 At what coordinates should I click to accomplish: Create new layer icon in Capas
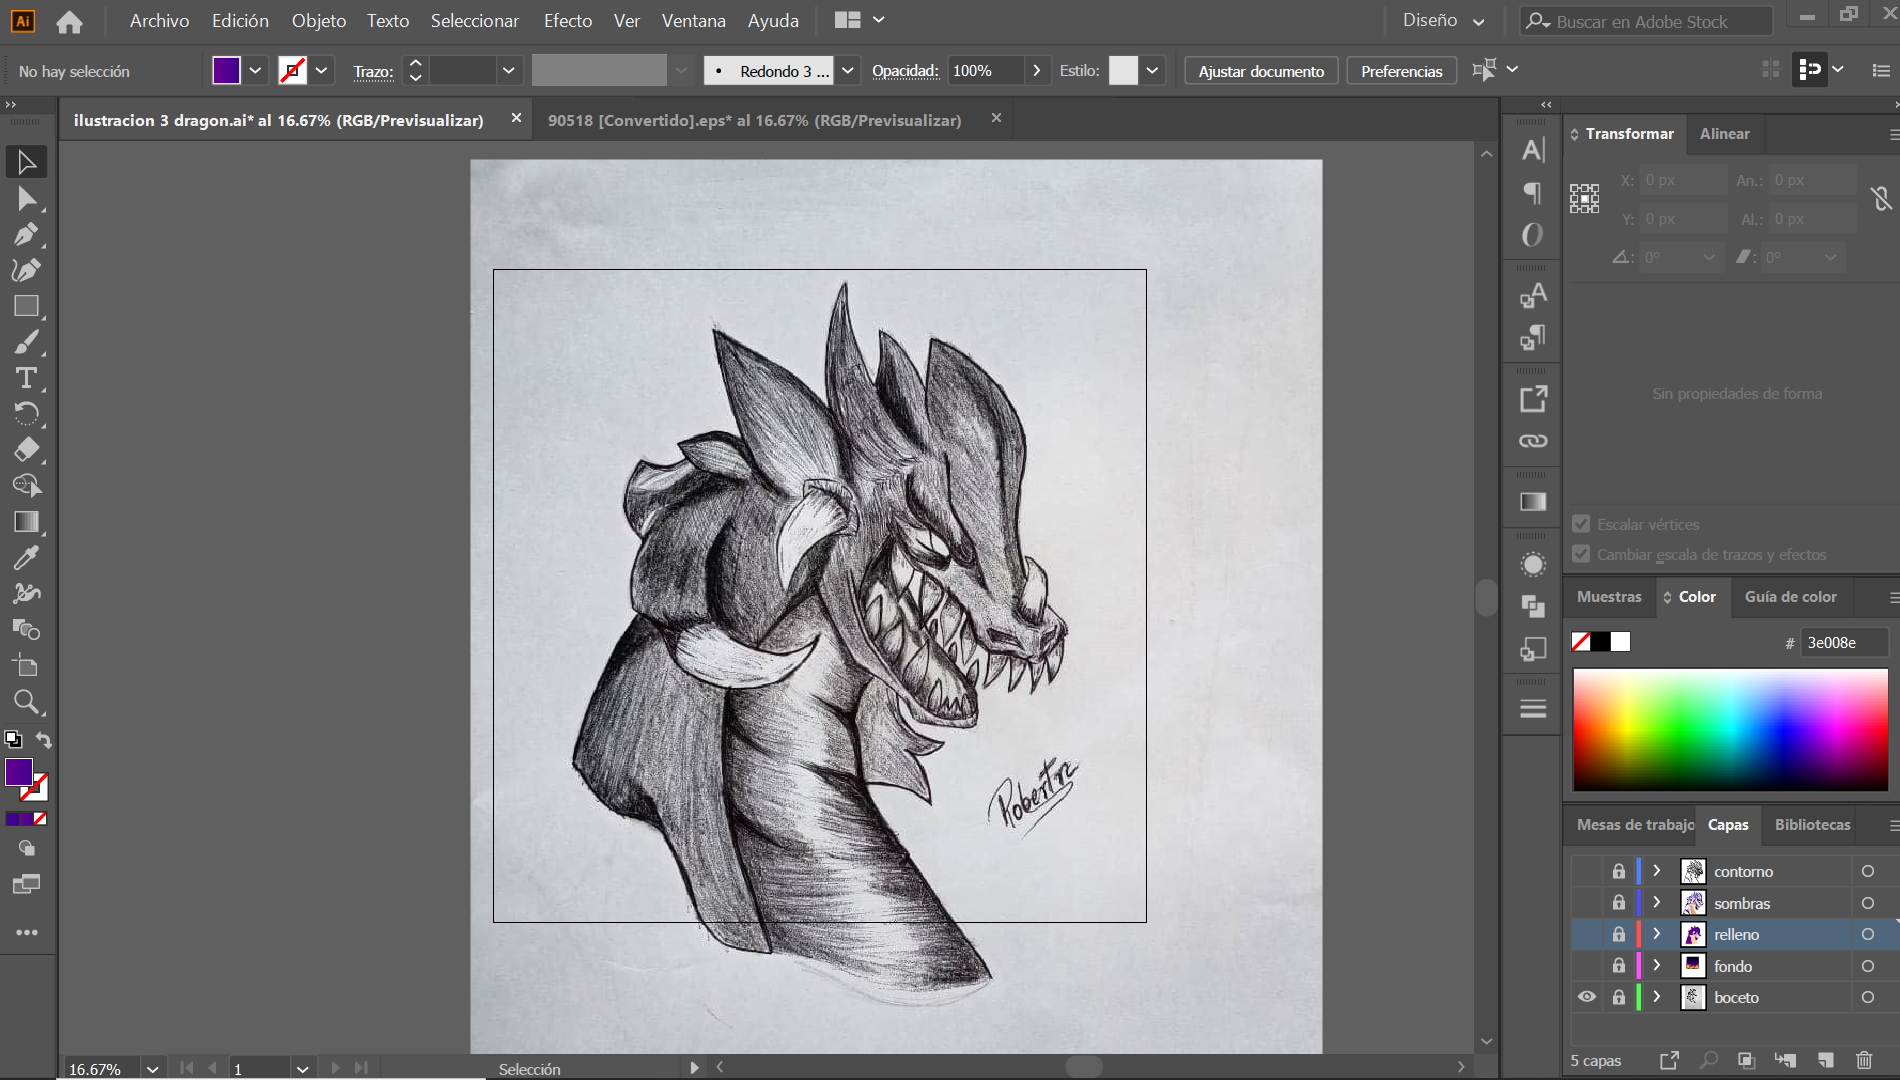1826,1060
